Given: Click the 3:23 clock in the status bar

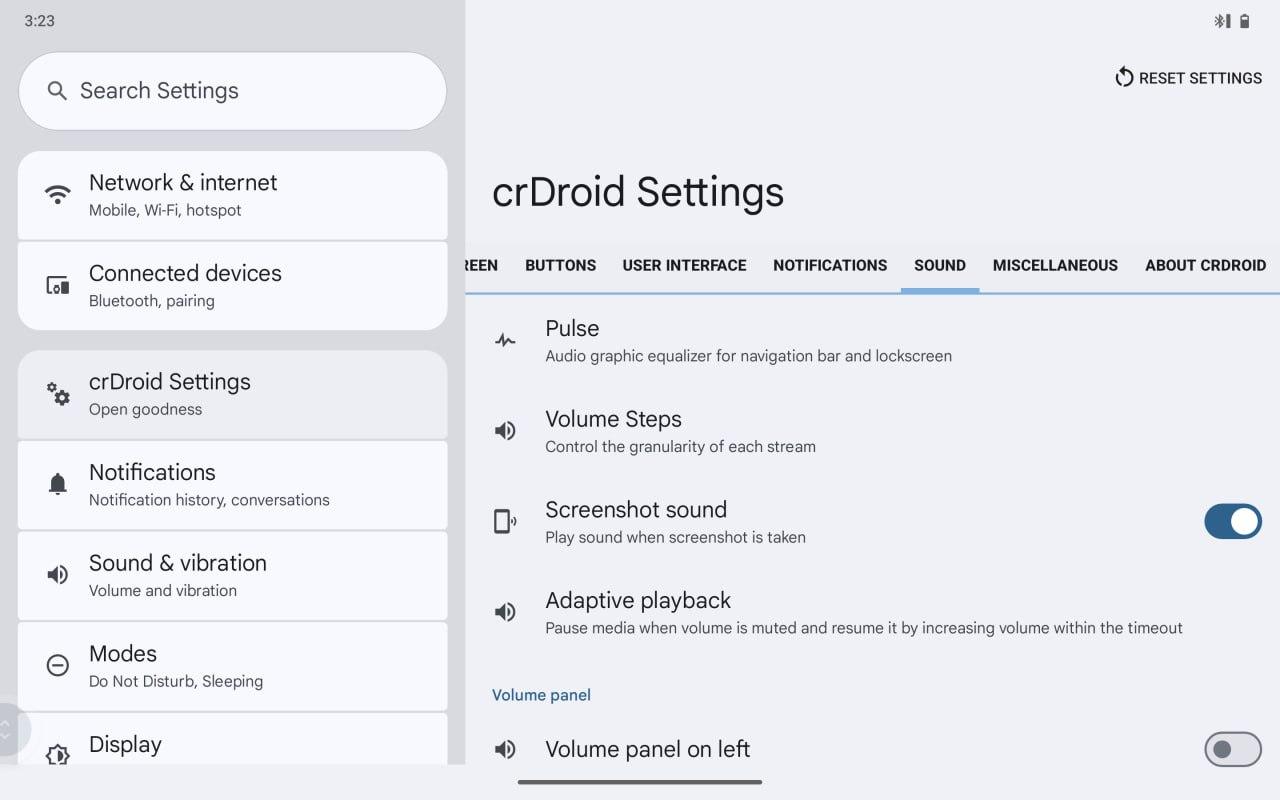Looking at the screenshot, I should 40,21.
